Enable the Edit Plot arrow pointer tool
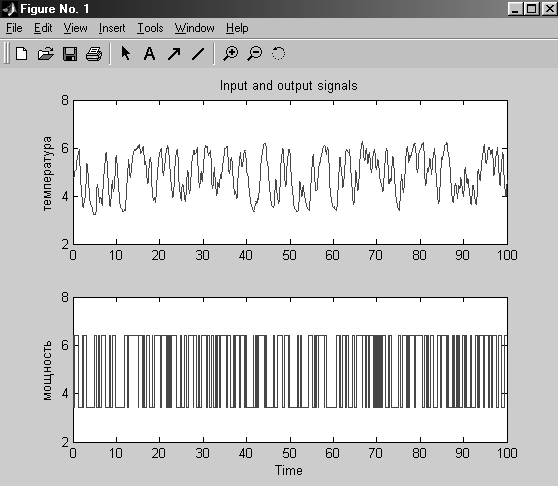Viewport: 558px width, 486px height. coord(126,54)
